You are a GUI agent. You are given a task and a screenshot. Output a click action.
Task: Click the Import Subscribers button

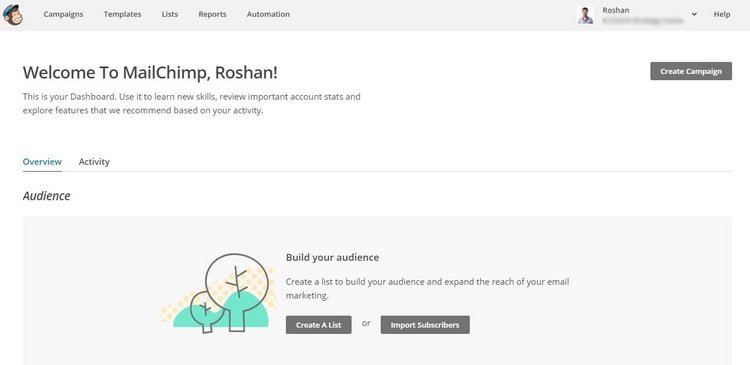coord(425,325)
